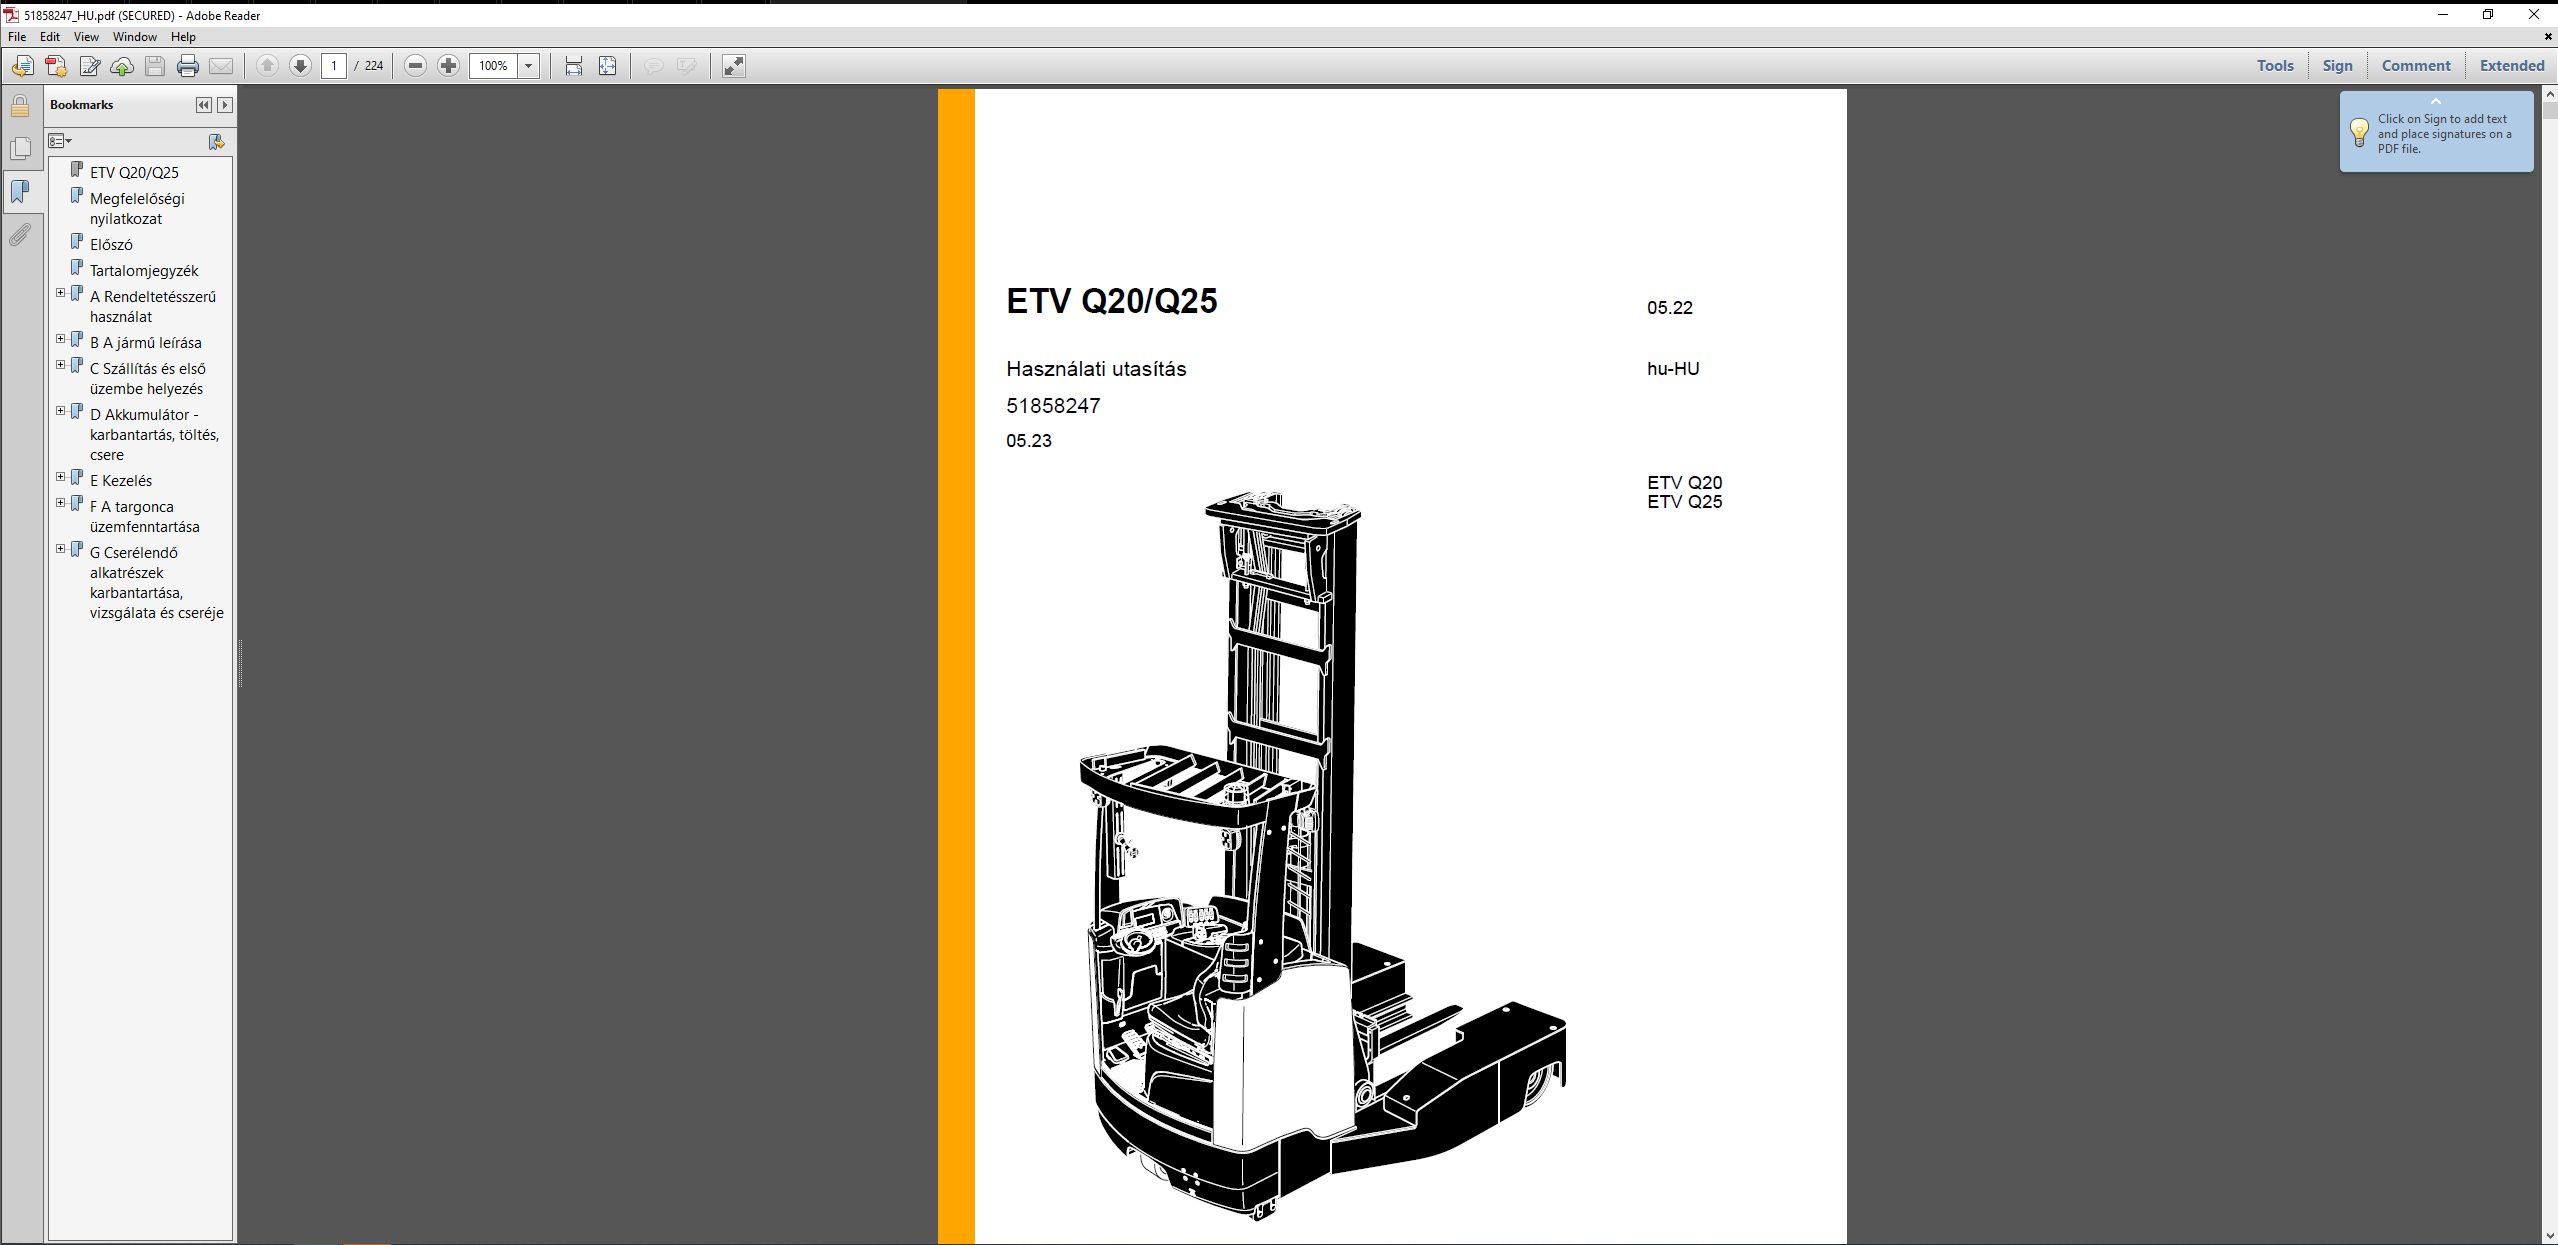
Task: Go to next page with down arrow
Action: pyautogui.click(x=300, y=66)
